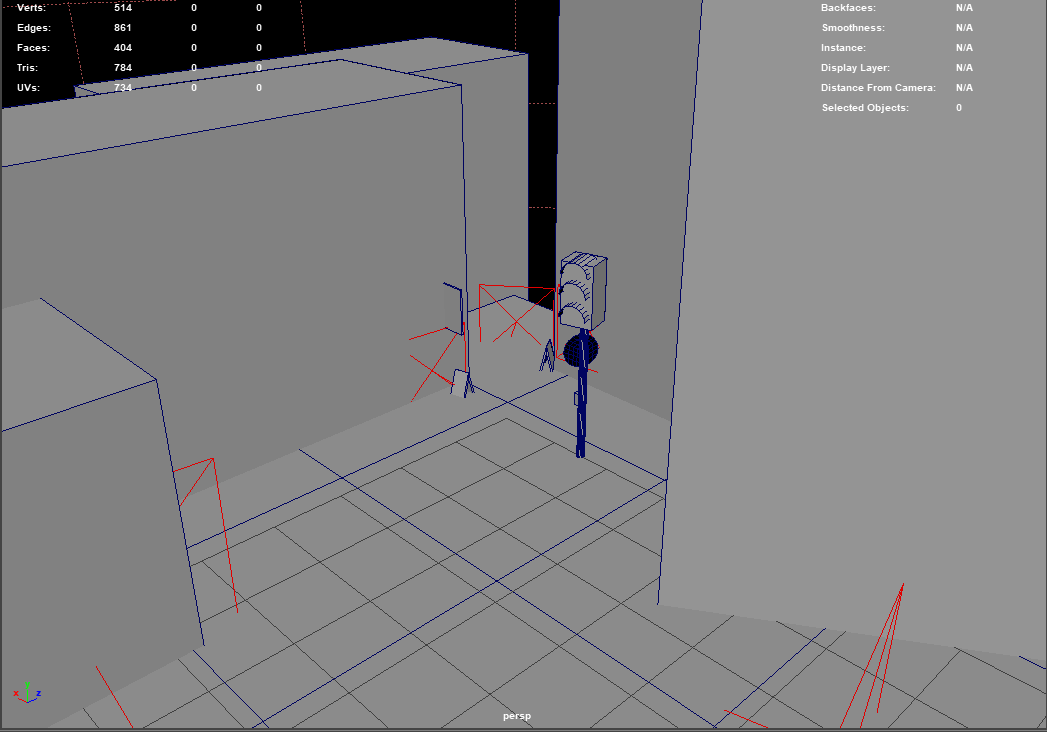Click the Tris count value 784

[123, 68]
